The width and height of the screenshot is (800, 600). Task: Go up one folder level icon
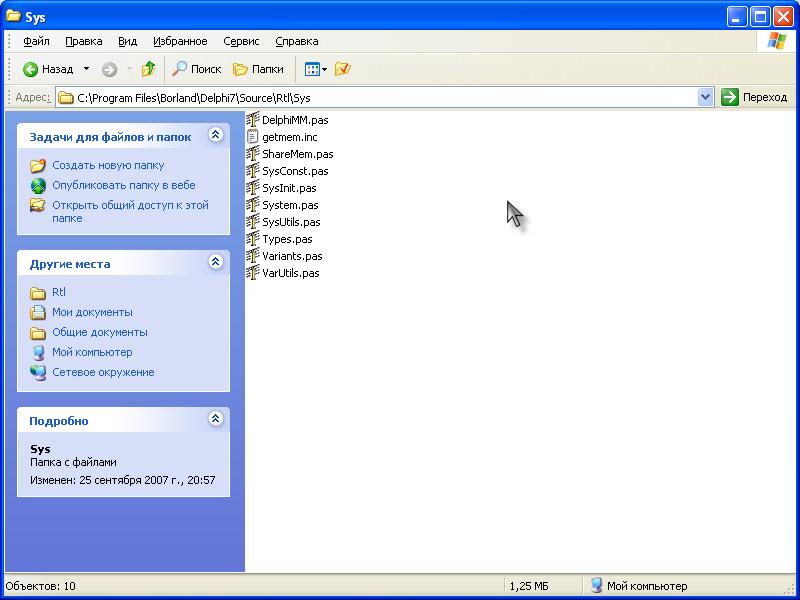(x=148, y=69)
